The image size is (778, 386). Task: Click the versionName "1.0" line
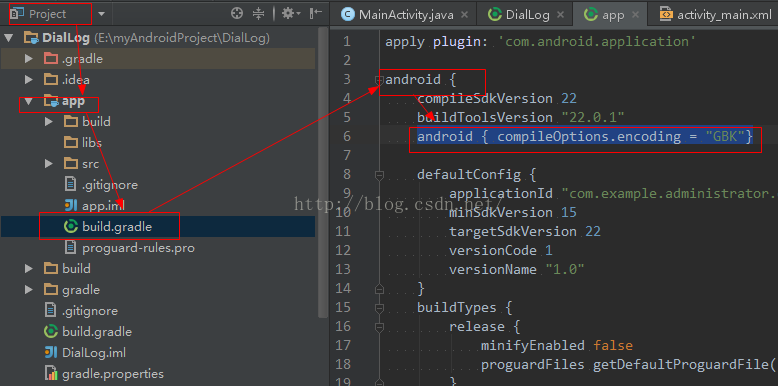click(x=517, y=269)
